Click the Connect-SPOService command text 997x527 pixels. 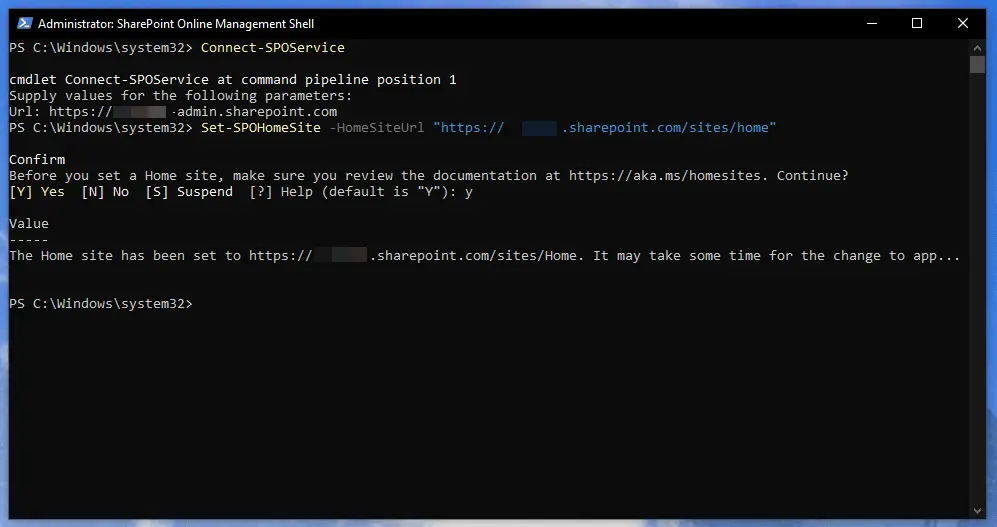point(273,48)
